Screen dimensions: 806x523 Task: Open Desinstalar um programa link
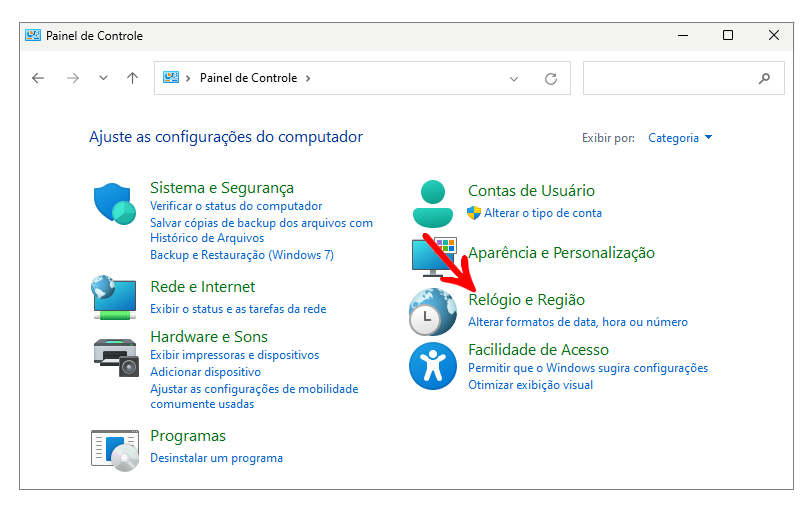[216, 458]
